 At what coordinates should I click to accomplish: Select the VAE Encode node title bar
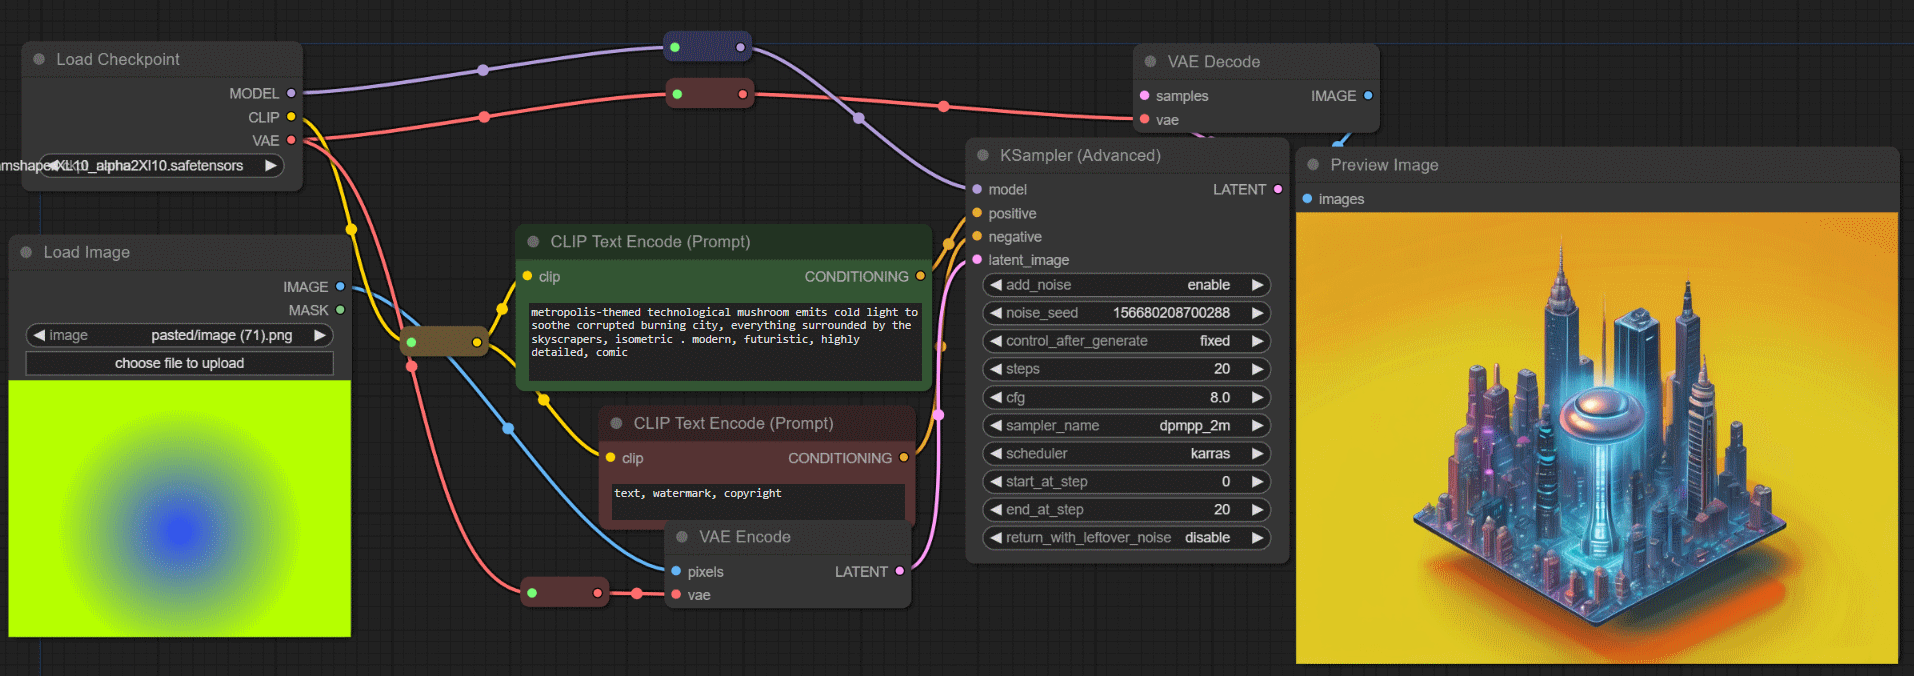(745, 537)
